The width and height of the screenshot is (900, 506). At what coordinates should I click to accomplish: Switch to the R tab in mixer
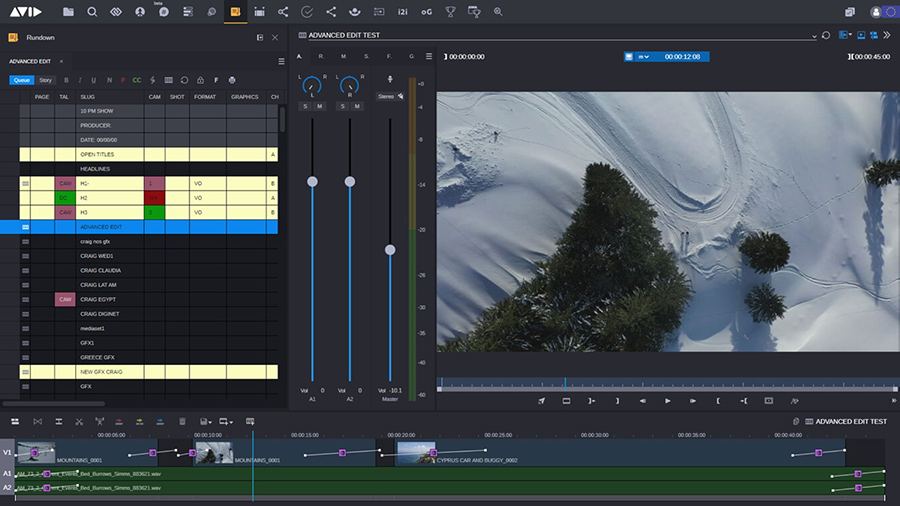321,56
